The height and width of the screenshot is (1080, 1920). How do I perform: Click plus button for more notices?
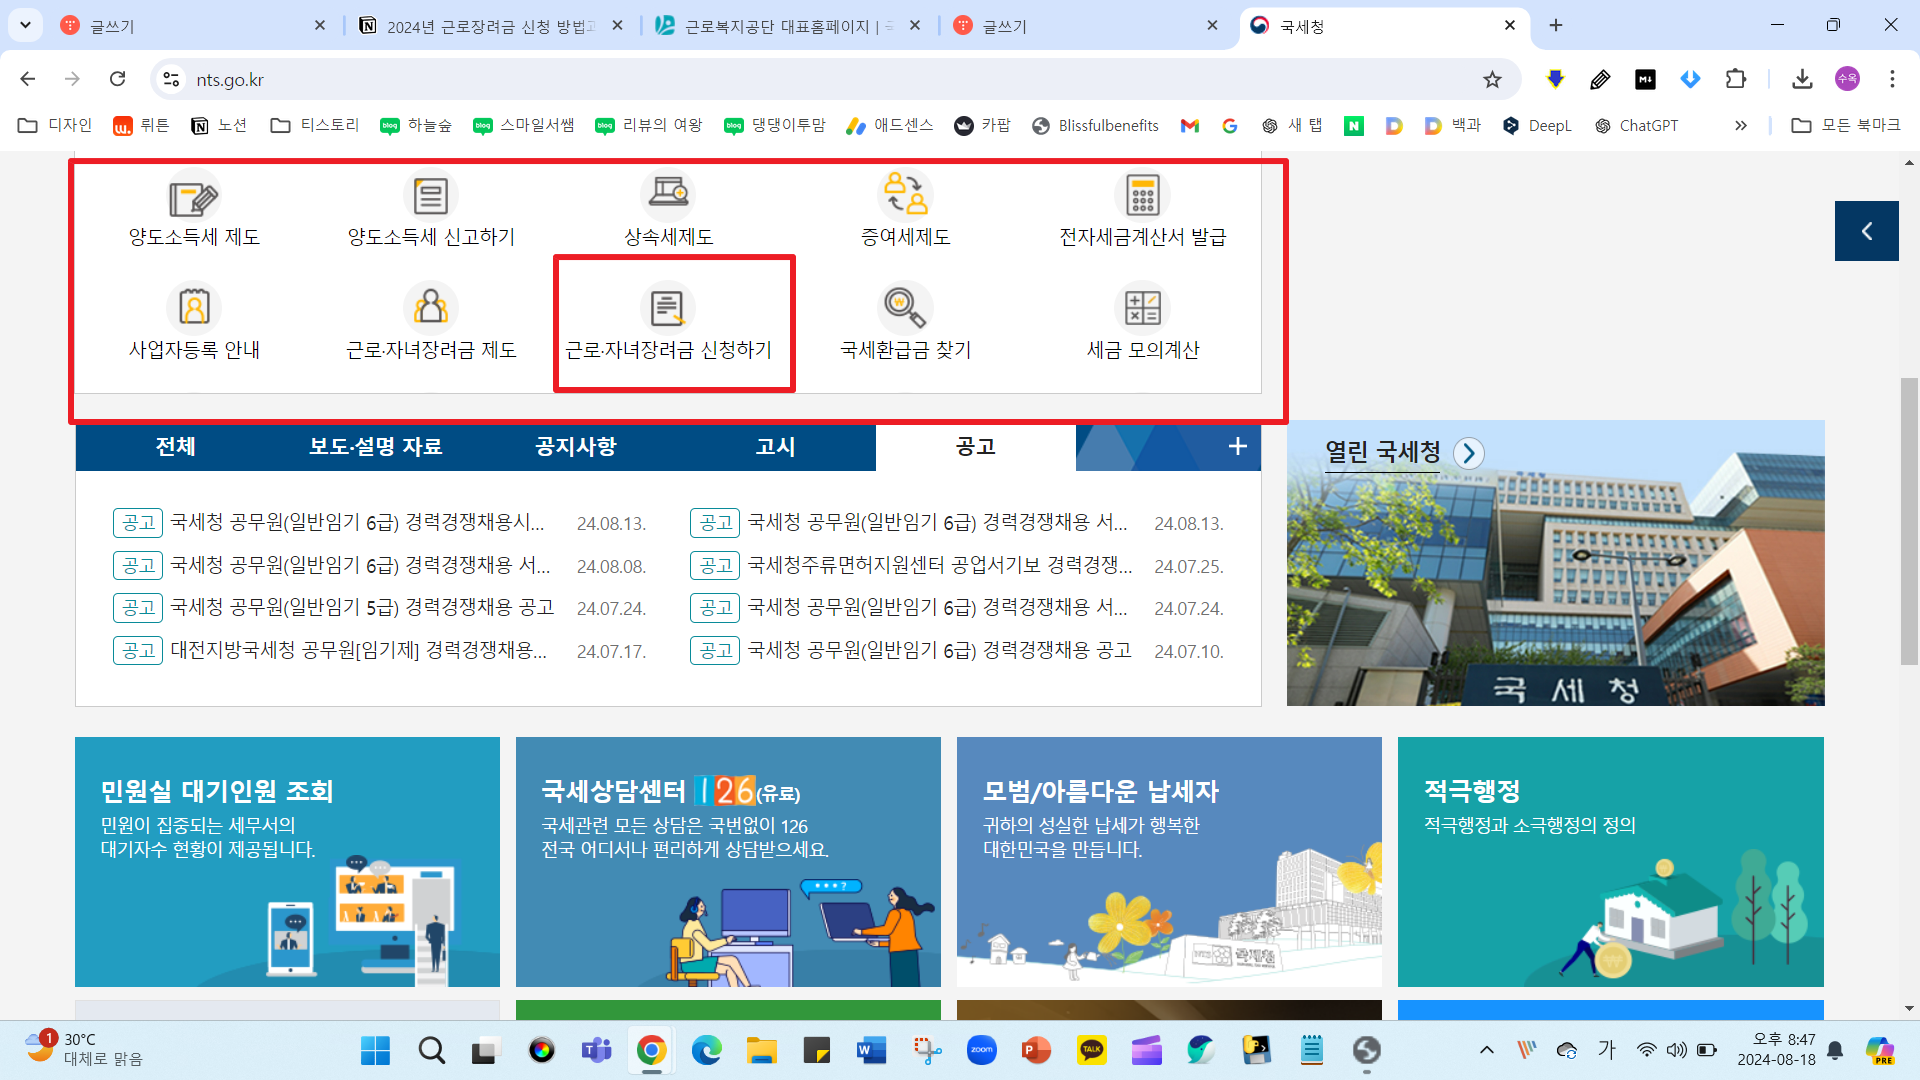tap(1237, 446)
